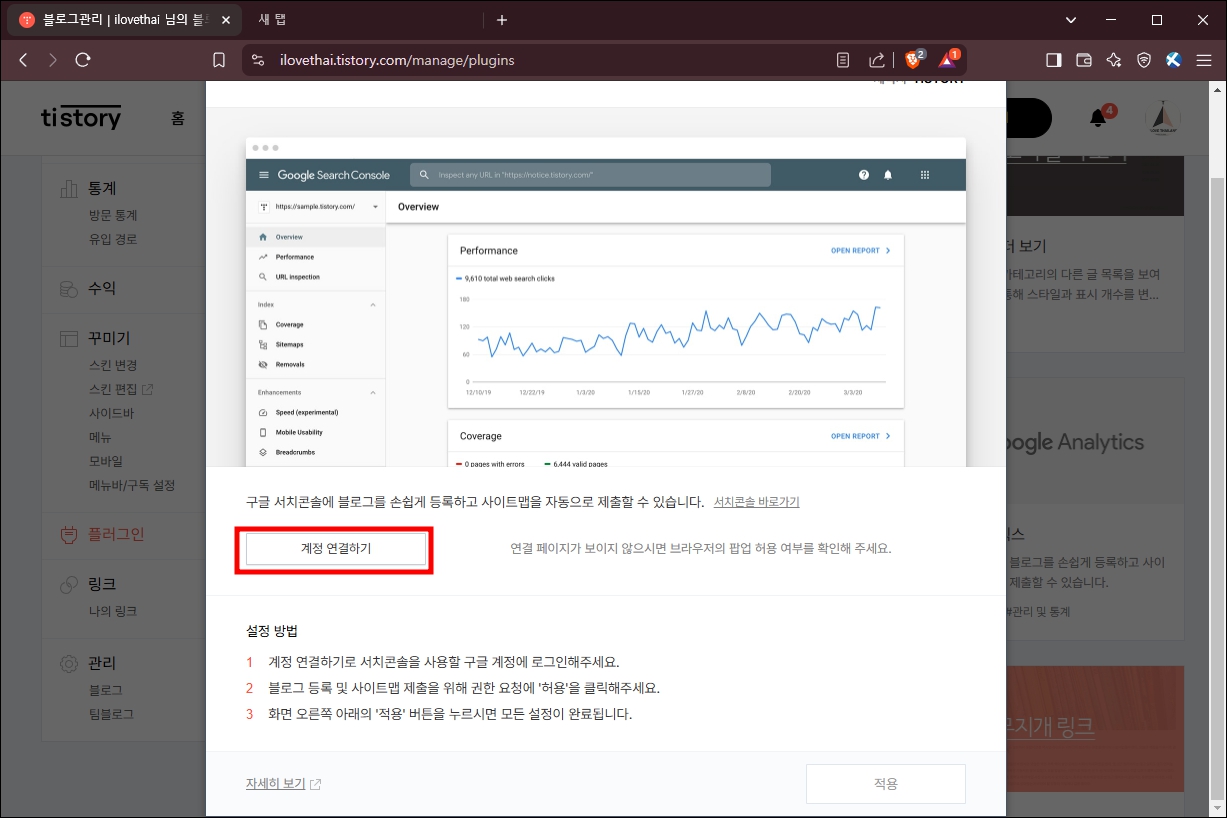Open the 수익 sidebar section
This screenshot has height=818, width=1227.
(x=102, y=288)
